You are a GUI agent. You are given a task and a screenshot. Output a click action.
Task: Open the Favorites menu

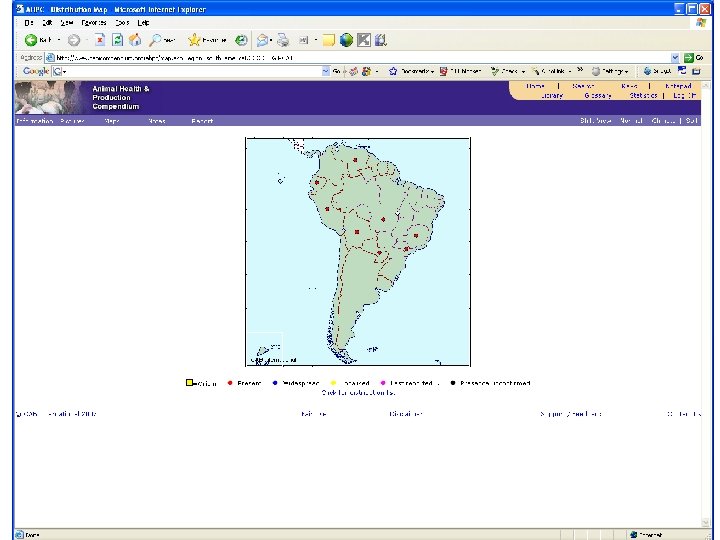point(94,22)
